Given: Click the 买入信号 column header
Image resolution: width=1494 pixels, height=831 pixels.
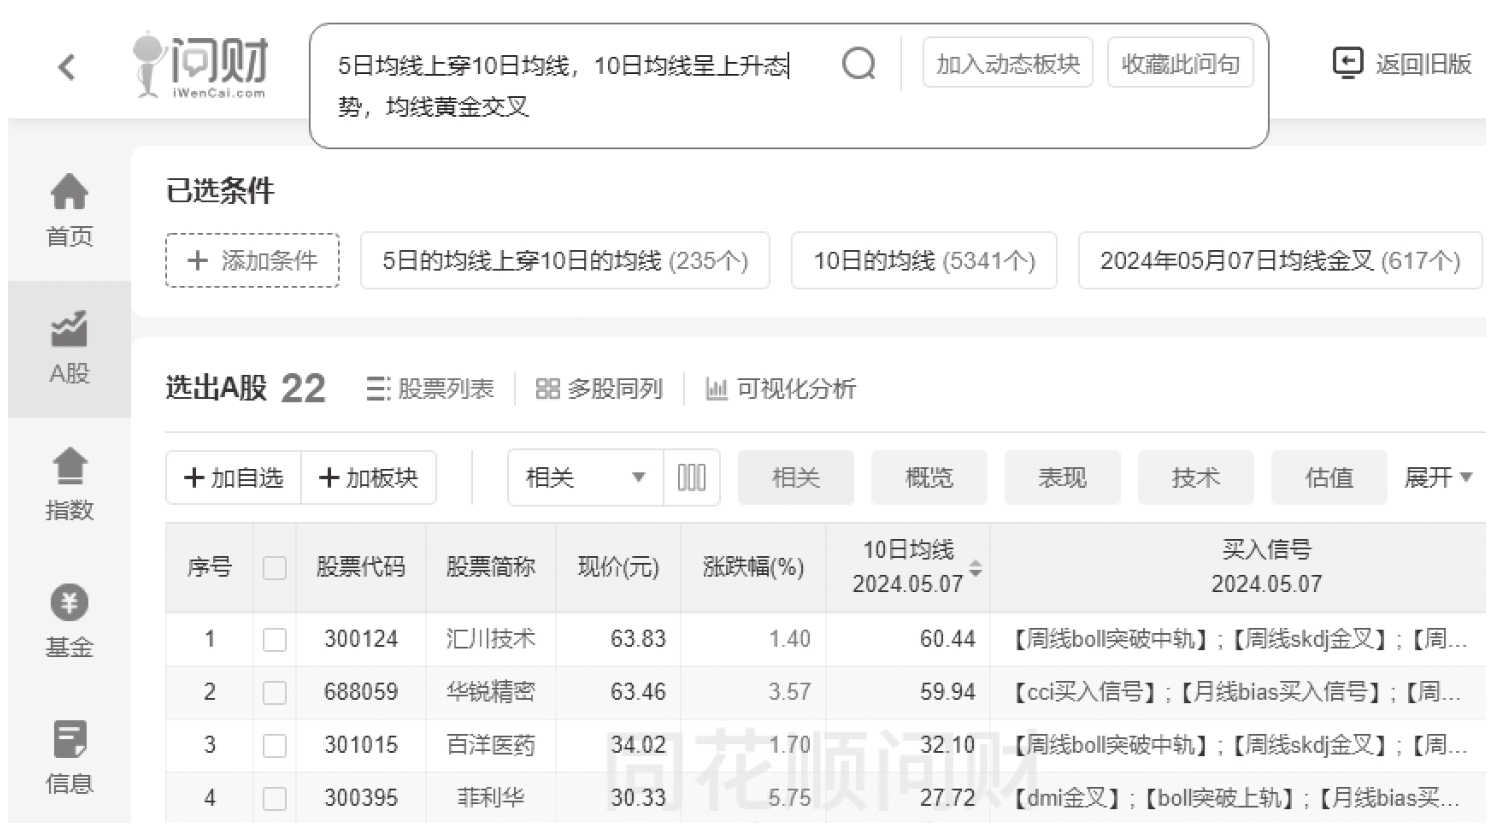Looking at the screenshot, I should pos(1266,566).
